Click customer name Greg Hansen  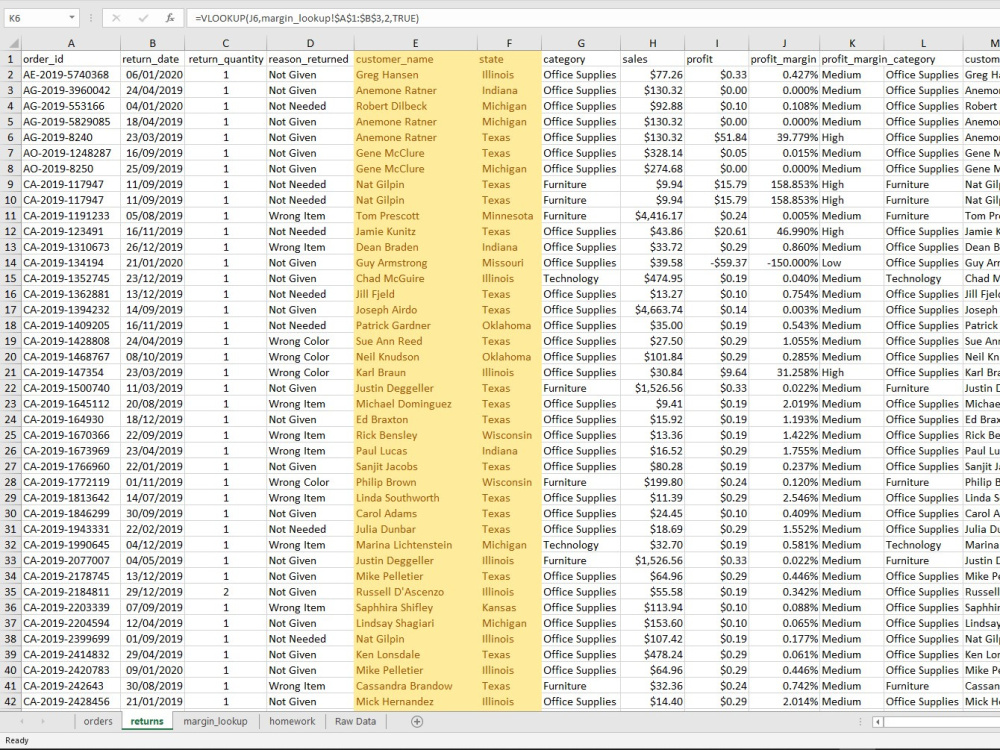click(x=415, y=75)
